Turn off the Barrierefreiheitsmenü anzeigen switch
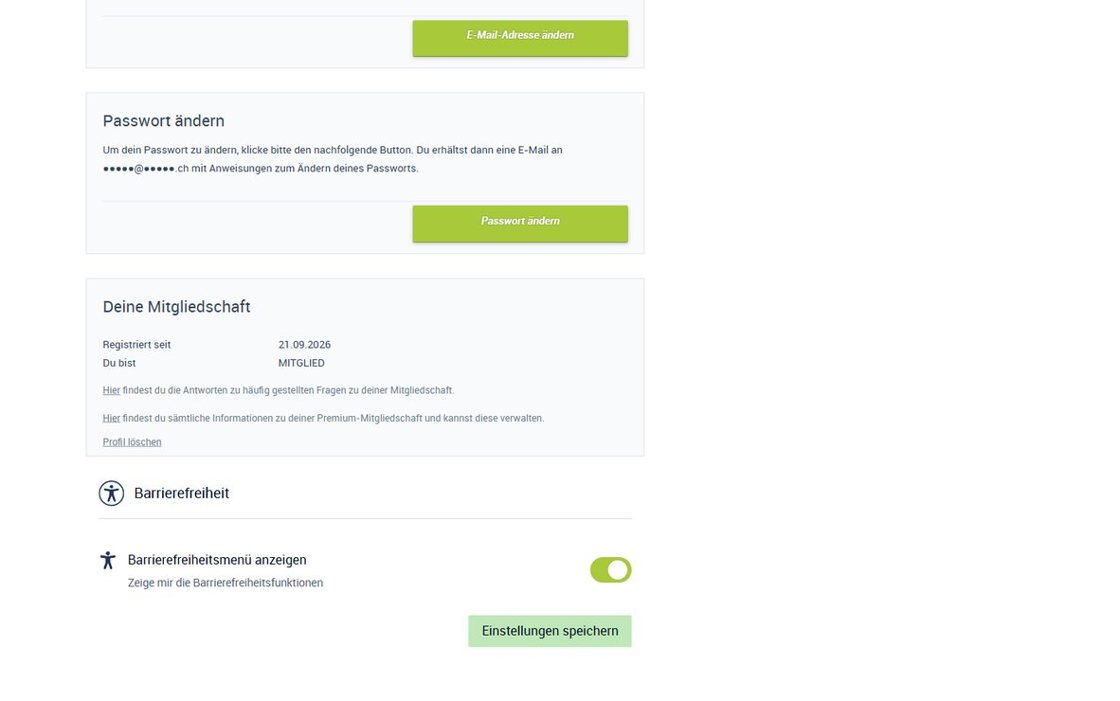This screenshot has height=701, width=1120. 611,570
